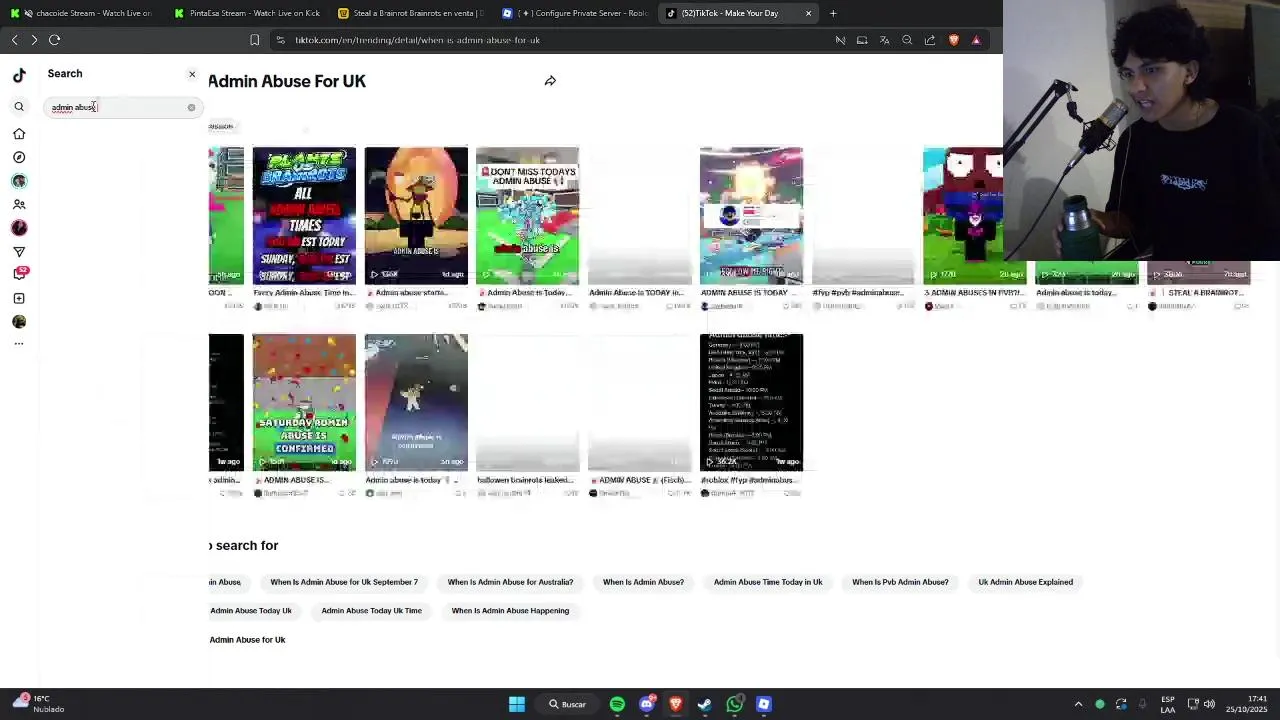Open the Brave Rewards triangle icon
Image resolution: width=1280 pixels, height=720 pixels.
(976, 40)
